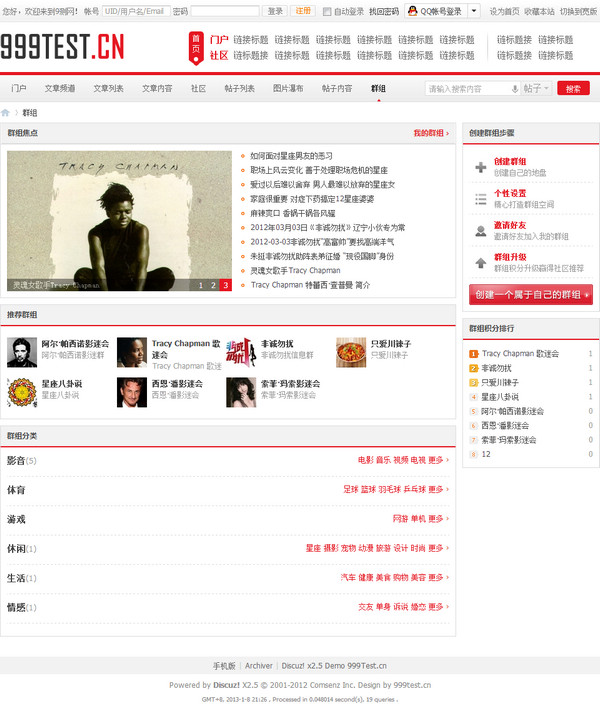Click the person icon beside 邀请好友
The width and height of the screenshot is (600, 718).
pyautogui.click(x=480, y=231)
